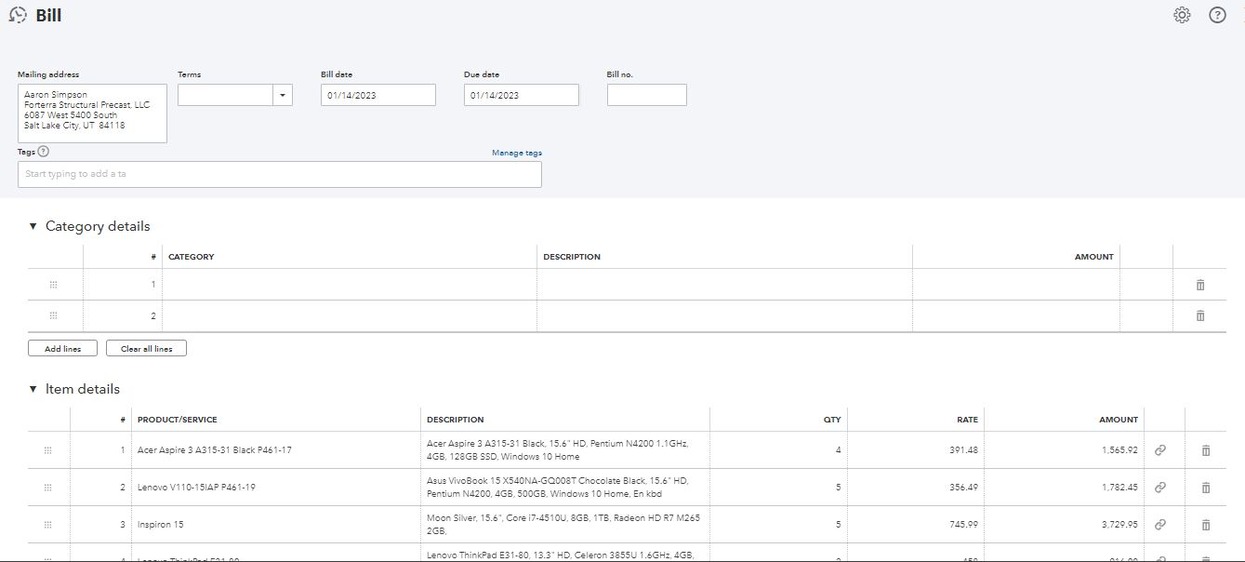Collapse the Category details section
This screenshot has height=562, width=1245.
coord(33,227)
